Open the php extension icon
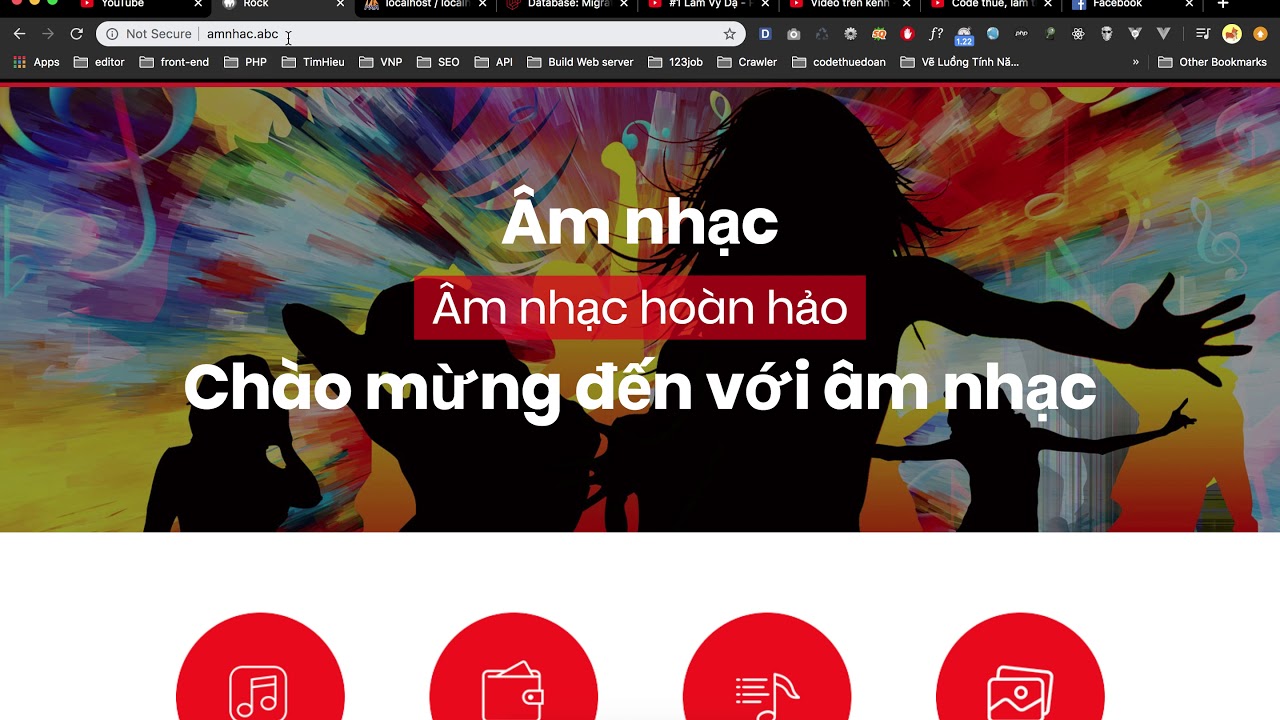Screen dimensions: 1280x720 pyautogui.click(x=1021, y=34)
